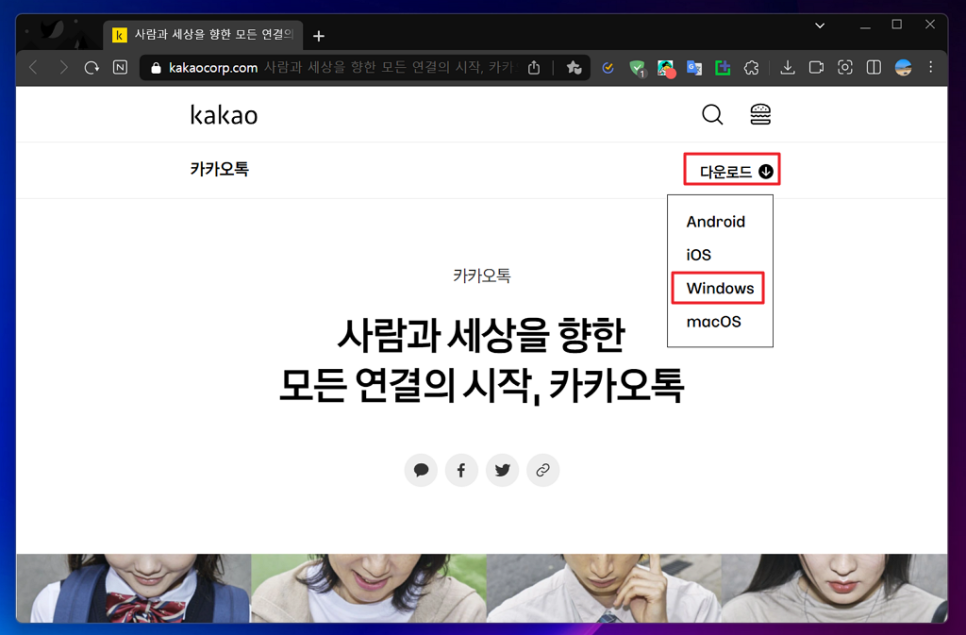Share the page on Twitter
966x635 pixels.
click(x=502, y=471)
